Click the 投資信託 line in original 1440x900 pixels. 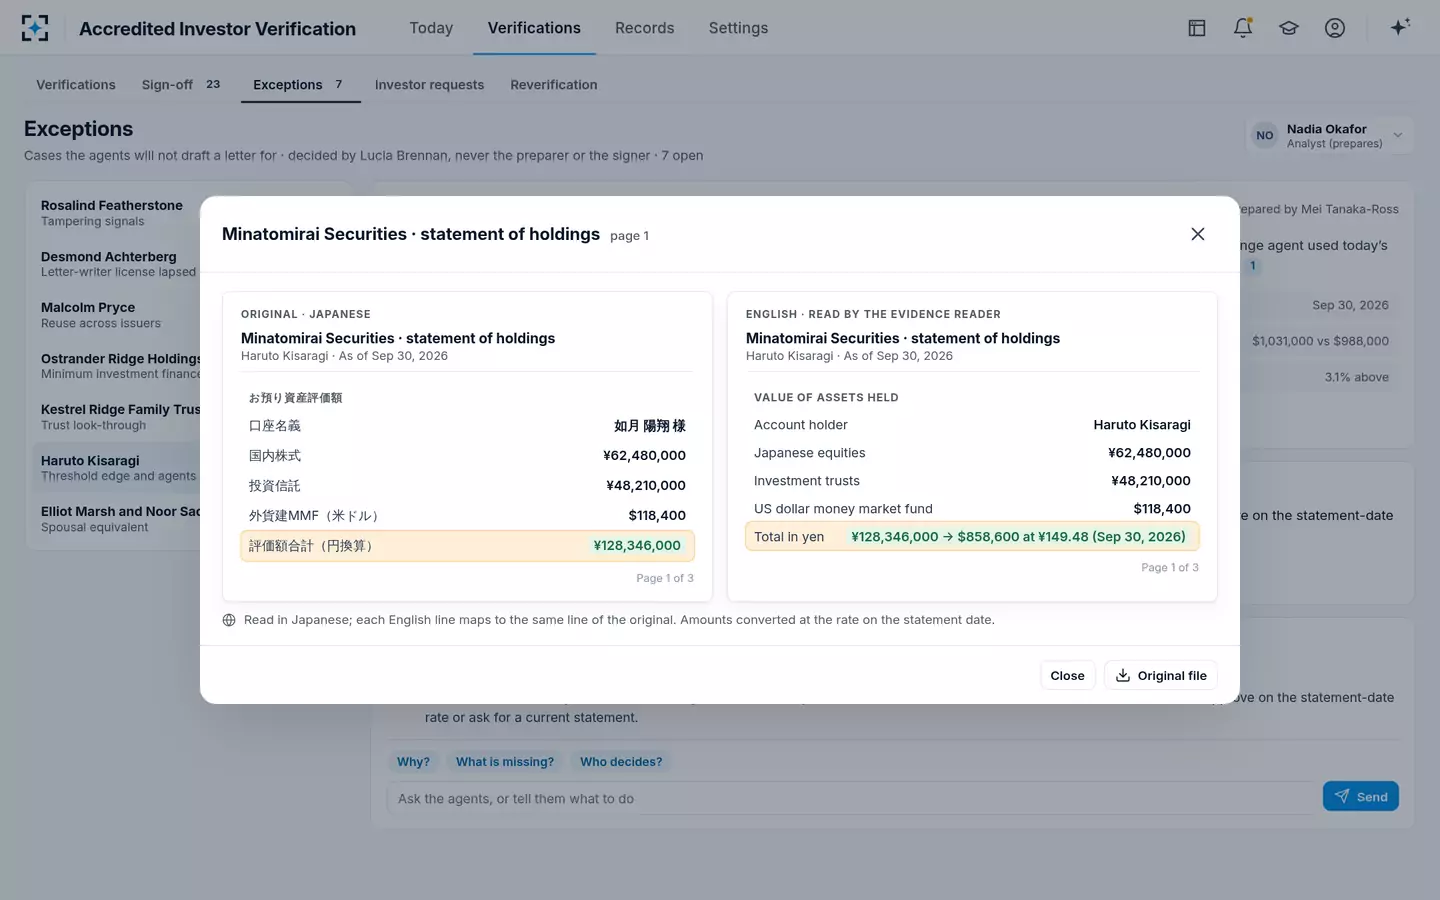coord(467,486)
